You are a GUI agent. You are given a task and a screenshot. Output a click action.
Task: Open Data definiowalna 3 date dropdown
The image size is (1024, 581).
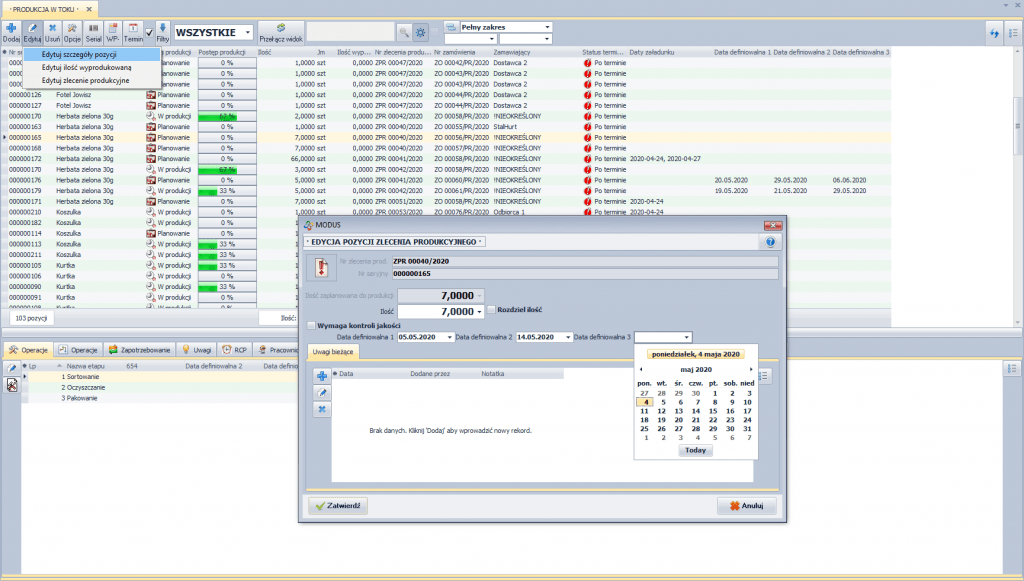(x=686, y=338)
